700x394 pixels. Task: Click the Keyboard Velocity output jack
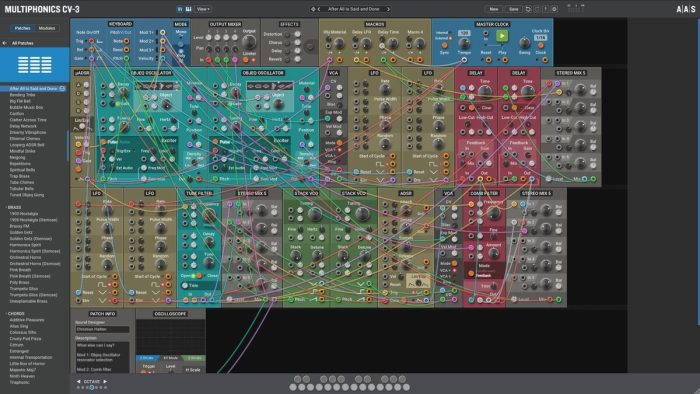pyautogui.click(x=162, y=58)
